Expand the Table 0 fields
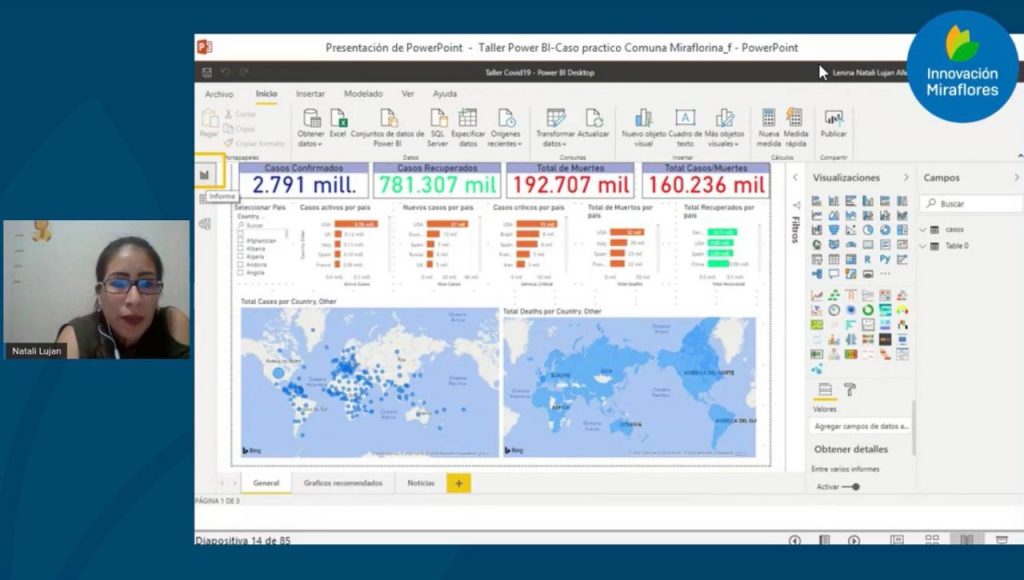Viewport: 1024px width, 580px height. coord(923,246)
